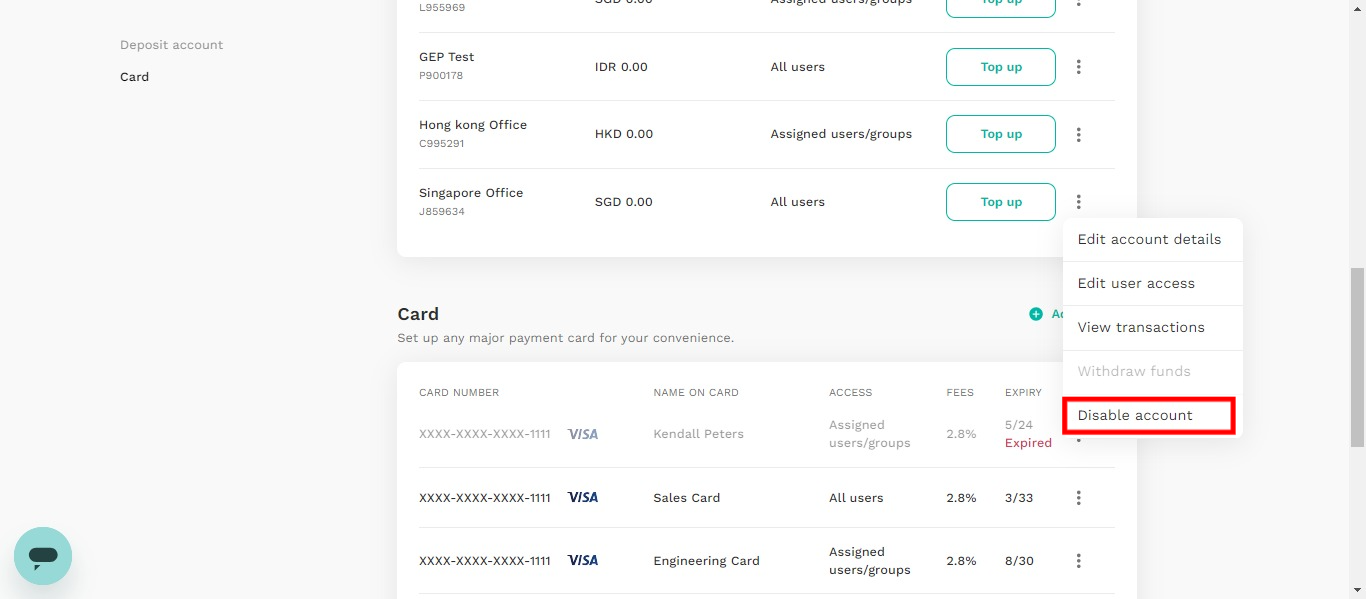Top up the Singapore Office account

tap(1001, 202)
